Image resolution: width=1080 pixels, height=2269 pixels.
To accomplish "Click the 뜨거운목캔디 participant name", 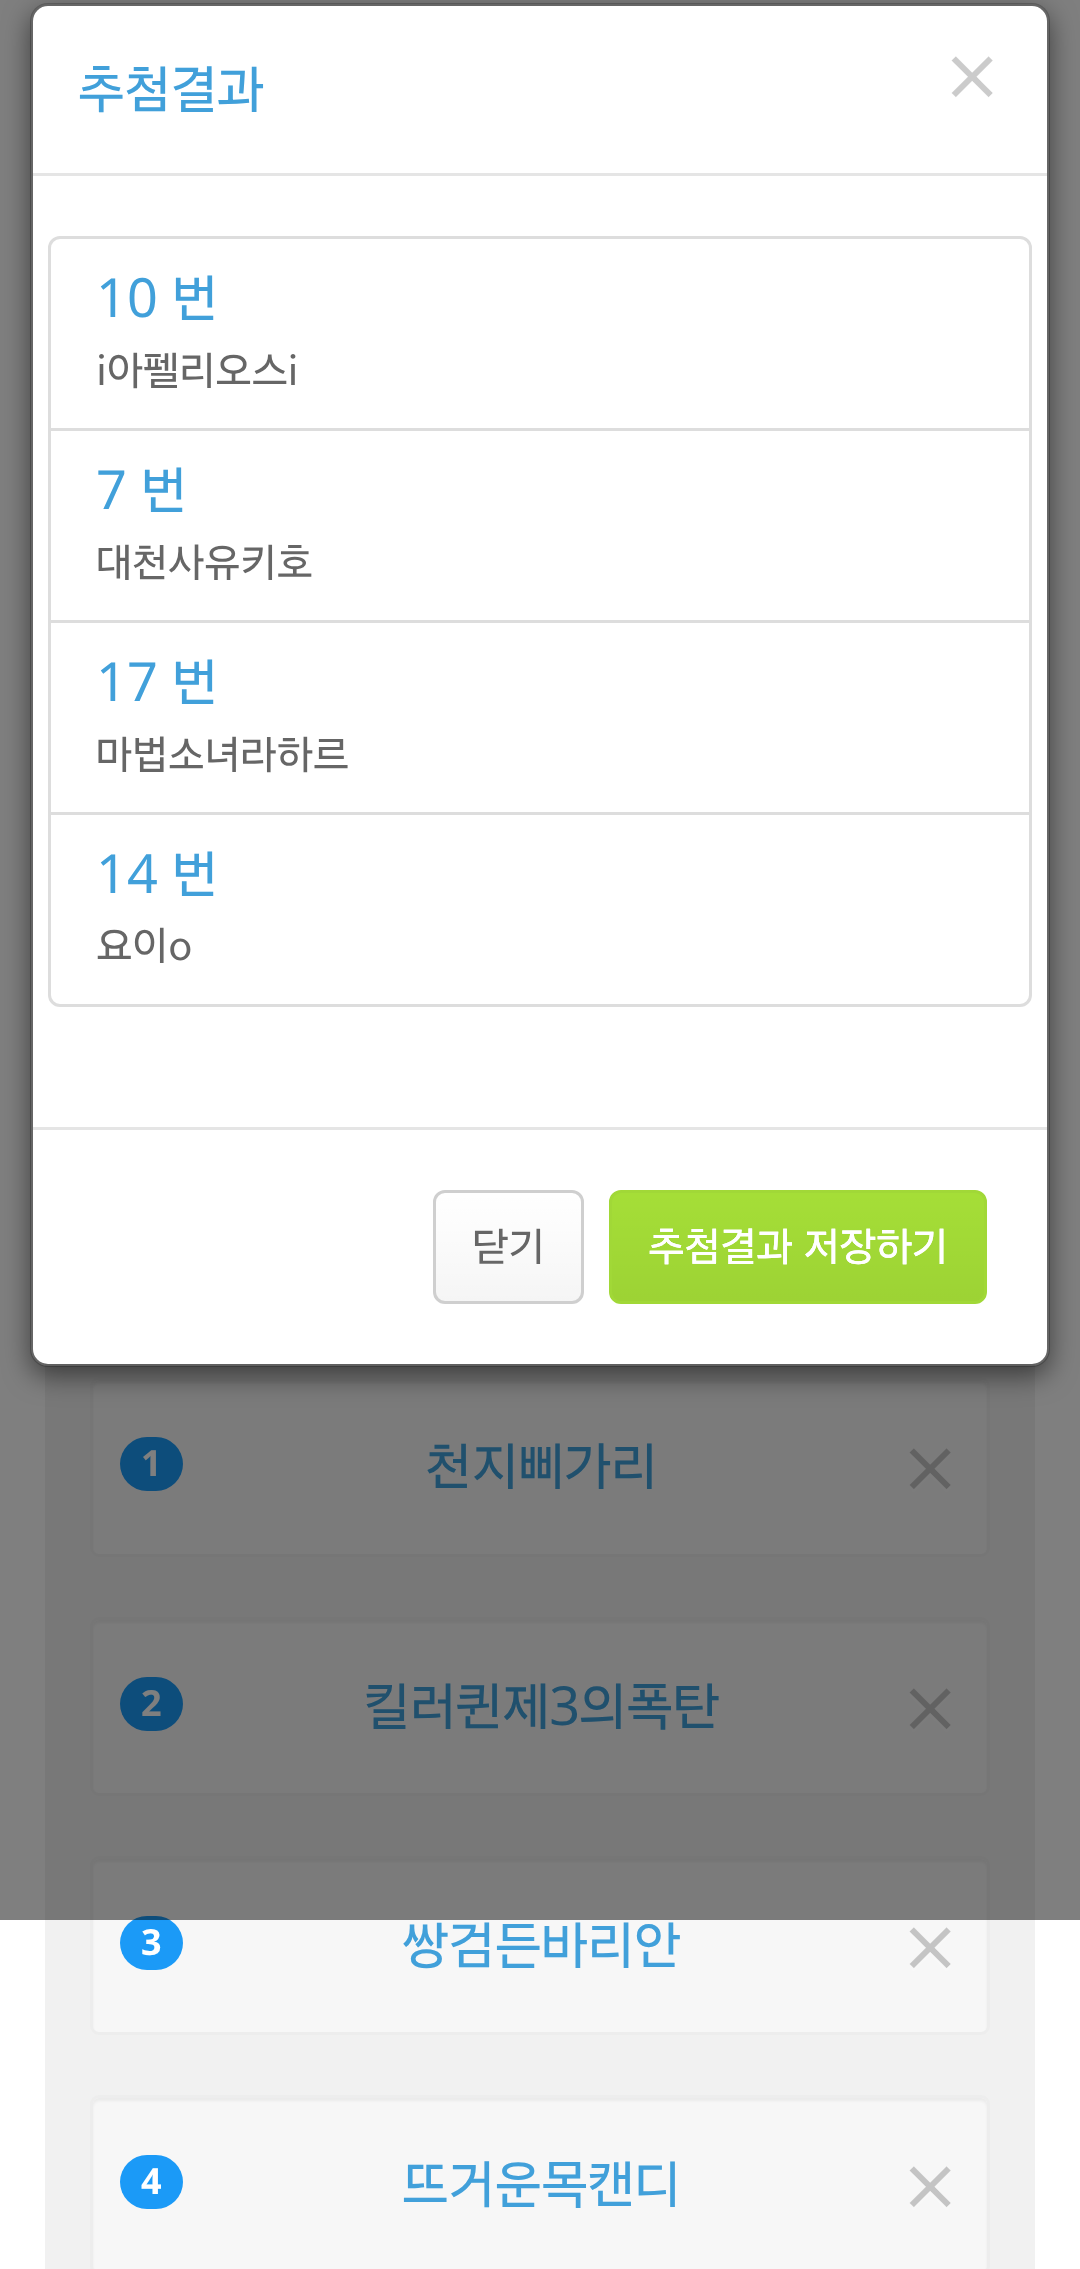I will point(540,2183).
